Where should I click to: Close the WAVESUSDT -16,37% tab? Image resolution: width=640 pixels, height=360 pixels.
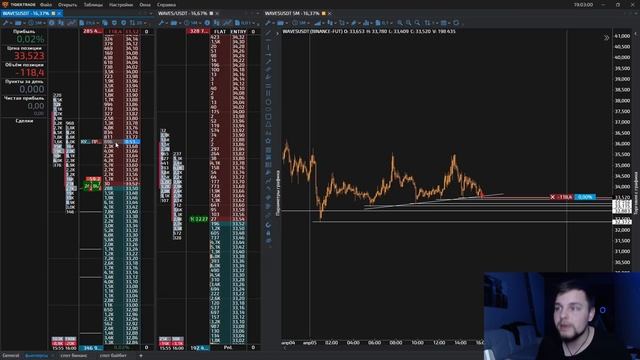click(x=60, y=13)
